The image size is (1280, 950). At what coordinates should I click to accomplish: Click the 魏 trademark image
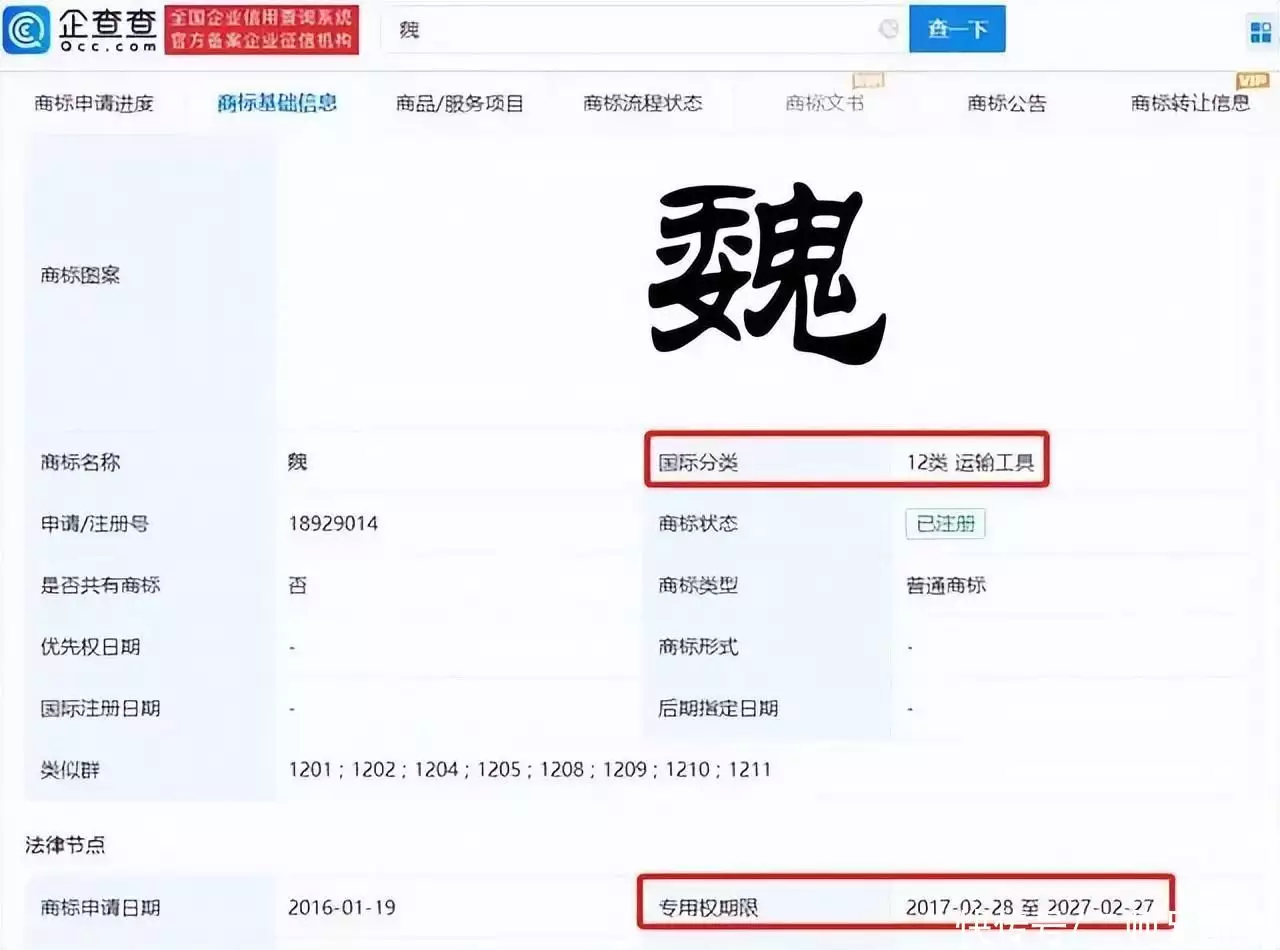766,274
